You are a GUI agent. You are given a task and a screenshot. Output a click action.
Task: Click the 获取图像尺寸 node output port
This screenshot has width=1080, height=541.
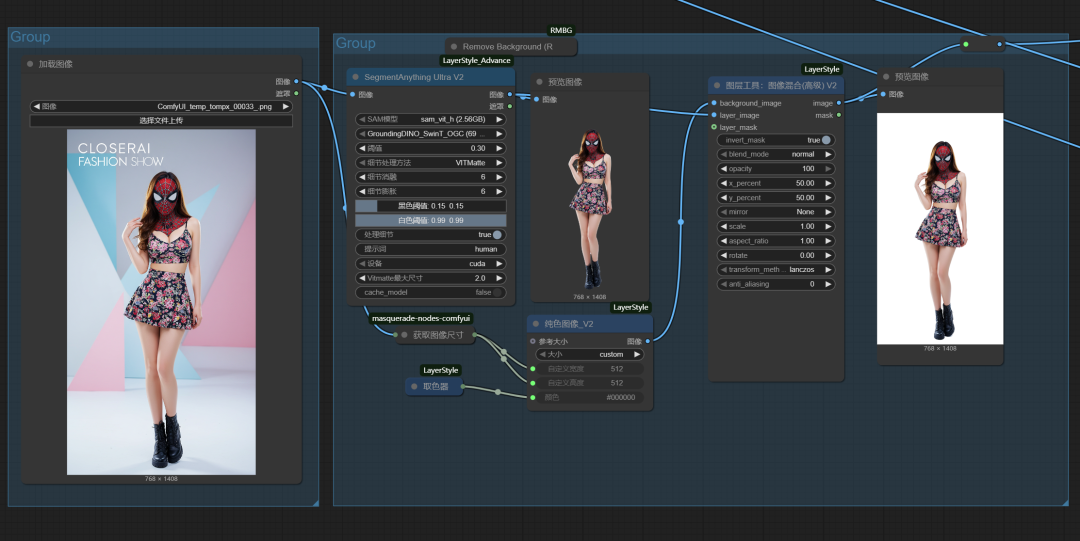475,335
